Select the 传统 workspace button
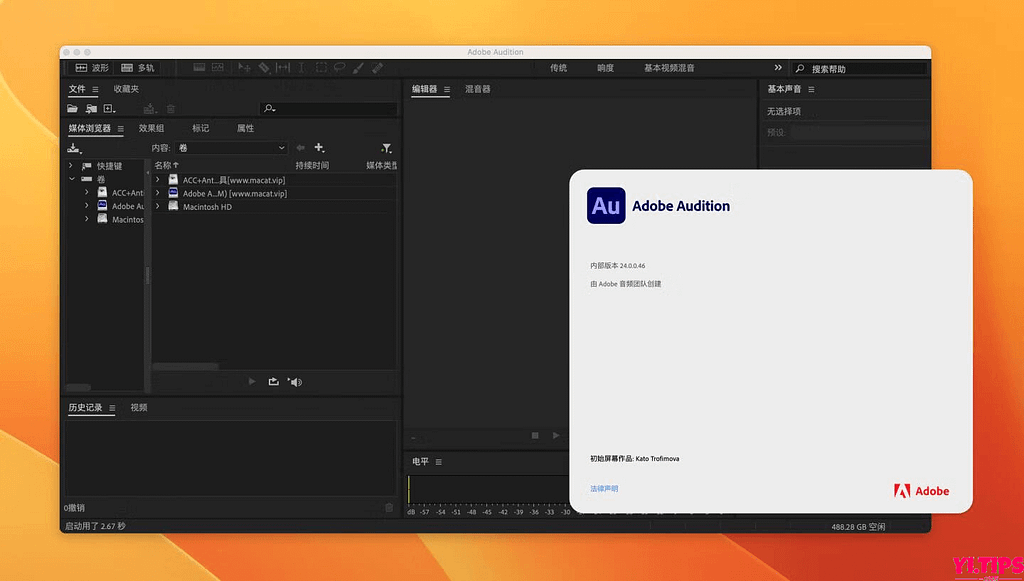The height and width of the screenshot is (581, 1024). tap(558, 68)
